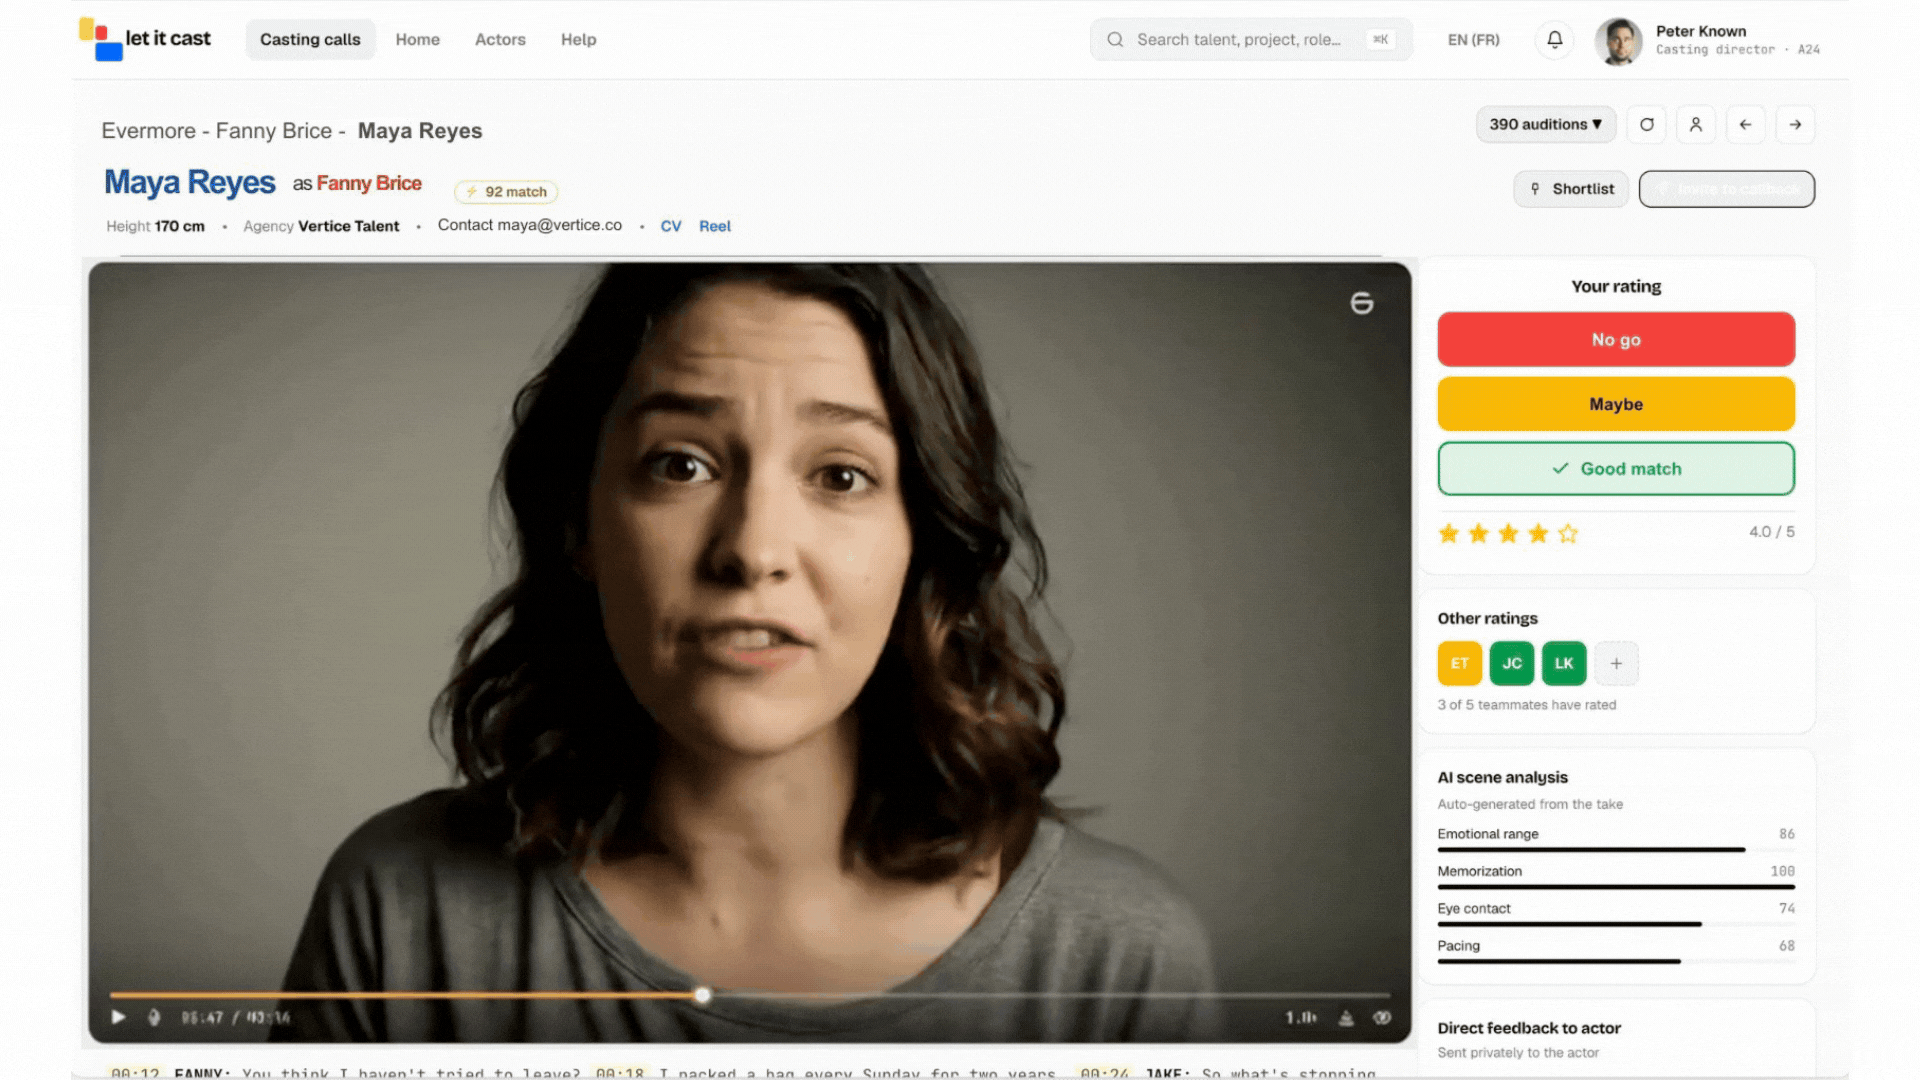Image resolution: width=1920 pixels, height=1080 pixels.
Task: Set rating to the third star
Action: pos(1508,534)
